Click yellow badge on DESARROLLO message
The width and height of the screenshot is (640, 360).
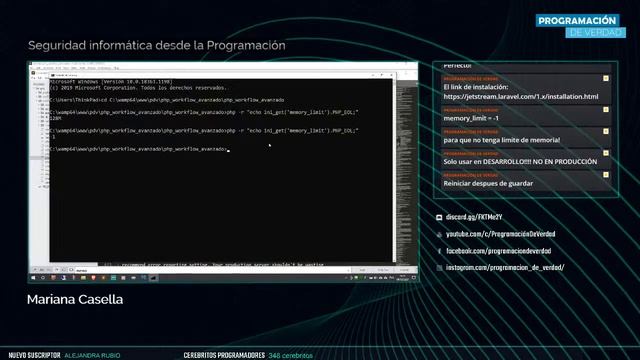coord(606,153)
